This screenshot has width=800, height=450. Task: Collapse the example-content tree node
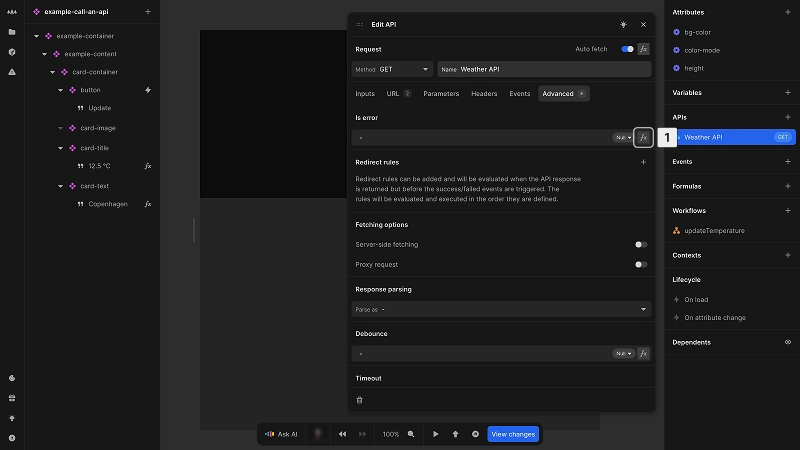coord(44,54)
